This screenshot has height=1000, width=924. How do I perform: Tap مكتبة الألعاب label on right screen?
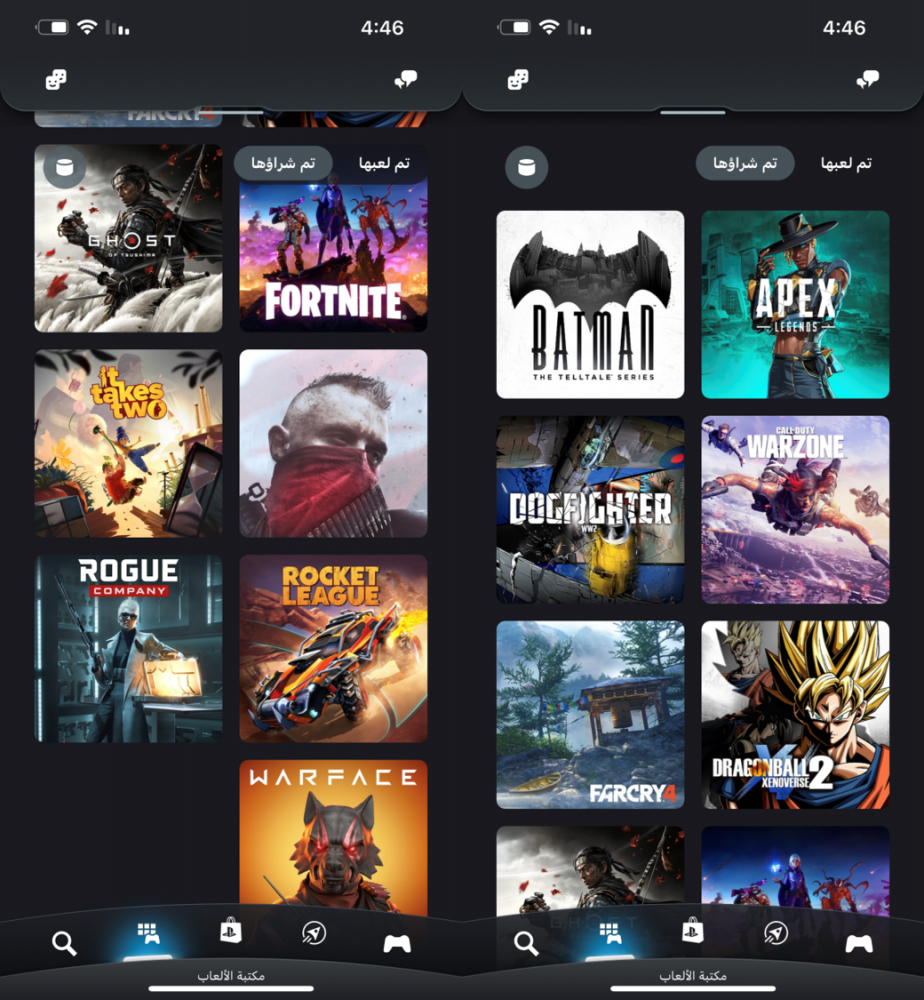(693, 976)
